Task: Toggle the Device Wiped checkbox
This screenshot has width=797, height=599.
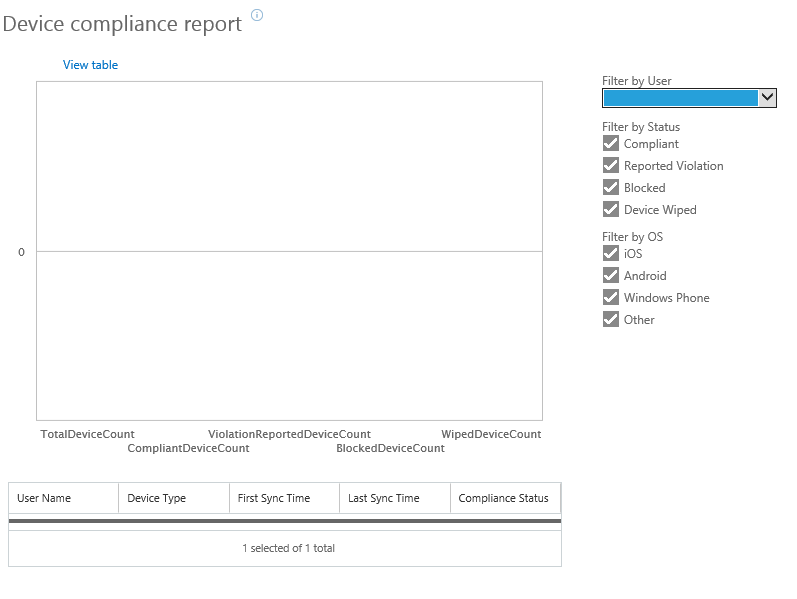Action: pyautogui.click(x=611, y=209)
